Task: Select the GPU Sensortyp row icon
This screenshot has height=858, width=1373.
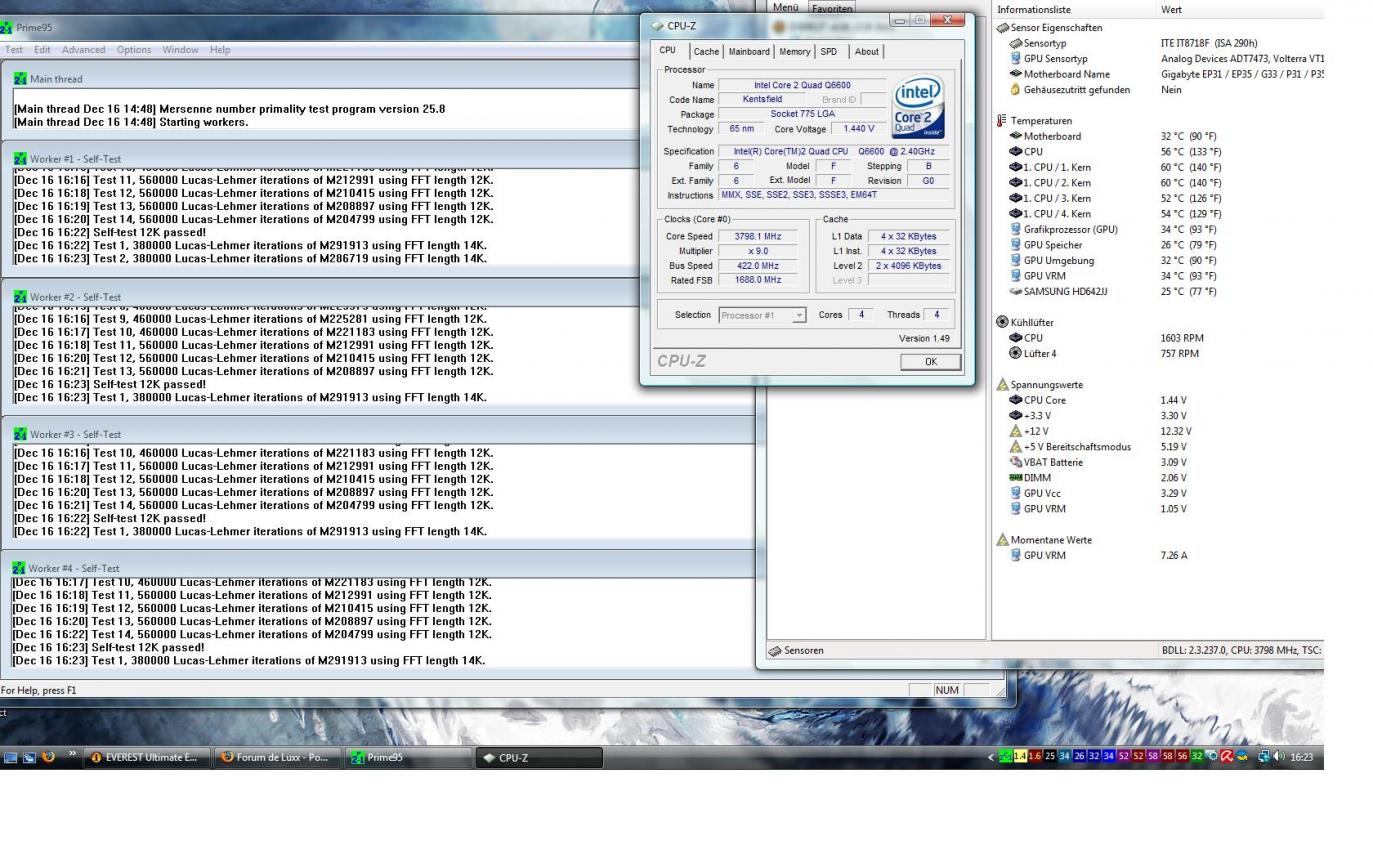Action: pos(1016,59)
